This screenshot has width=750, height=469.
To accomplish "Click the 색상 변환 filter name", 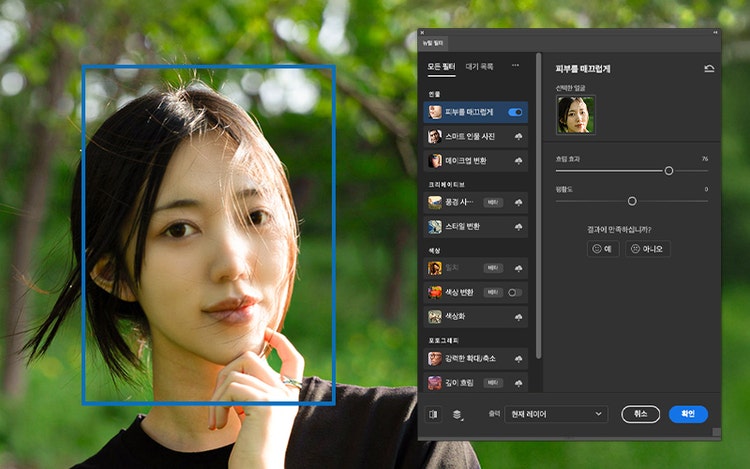I will (x=459, y=292).
